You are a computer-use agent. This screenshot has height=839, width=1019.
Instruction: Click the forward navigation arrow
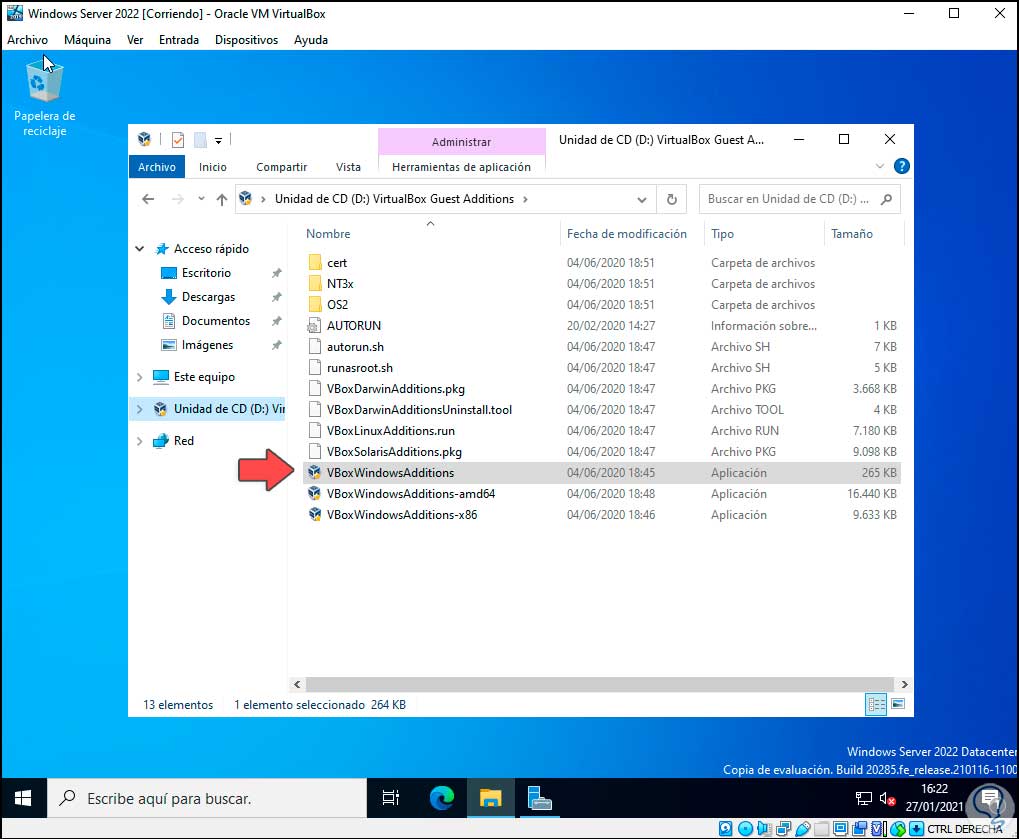177,199
